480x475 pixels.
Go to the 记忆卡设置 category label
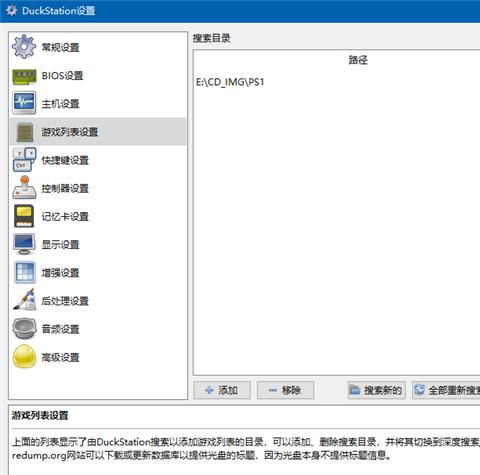[x=65, y=216]
